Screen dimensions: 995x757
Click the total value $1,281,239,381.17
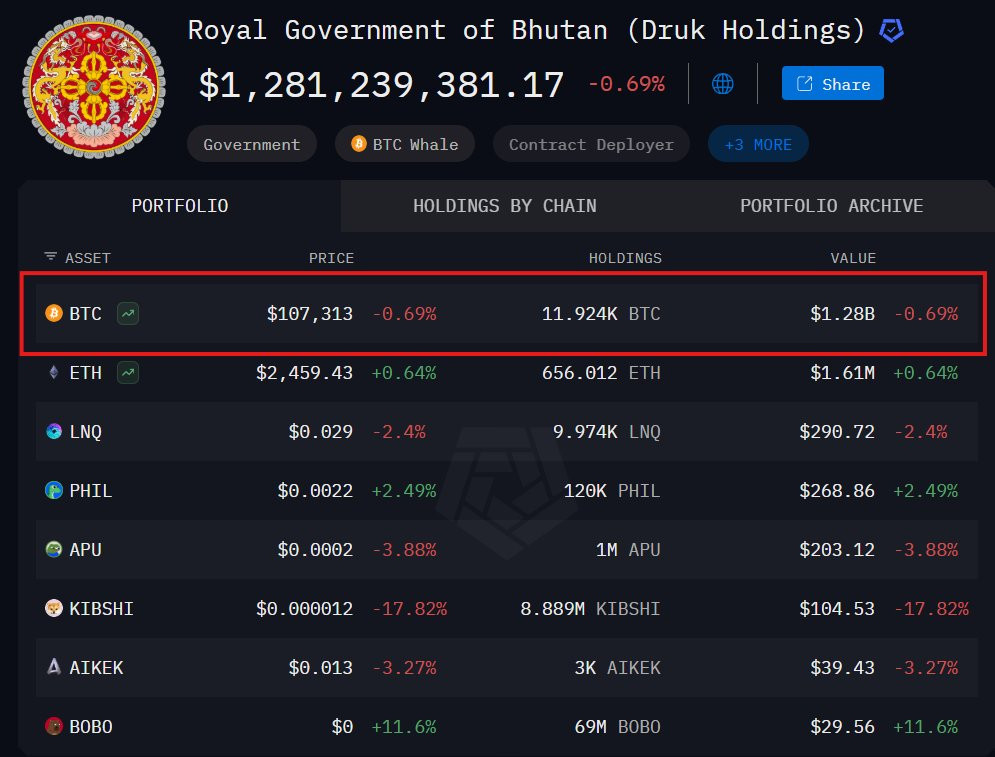[381, 85]
